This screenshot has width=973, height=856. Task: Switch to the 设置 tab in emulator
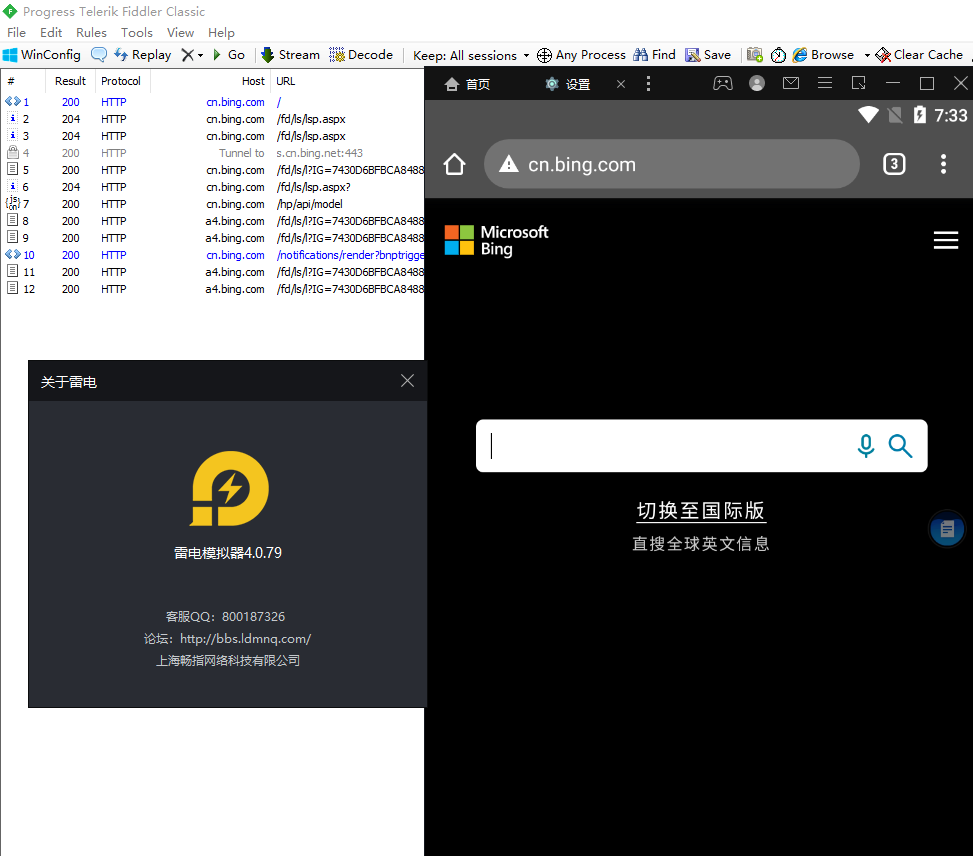(x=566, y=84)
